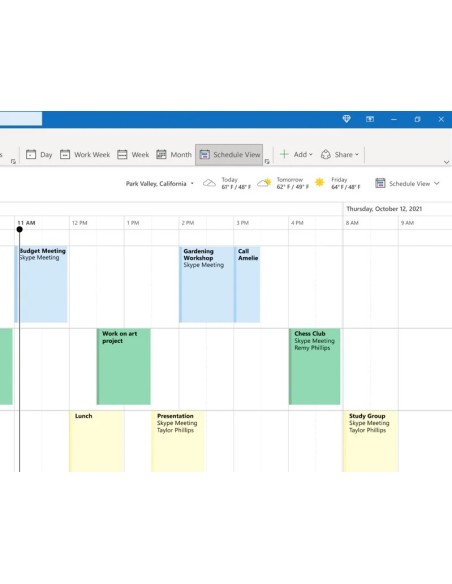Viewport: 452px width, 584px height.
Task: Open the Share calendar dropdown
Action: click(340, 155)
